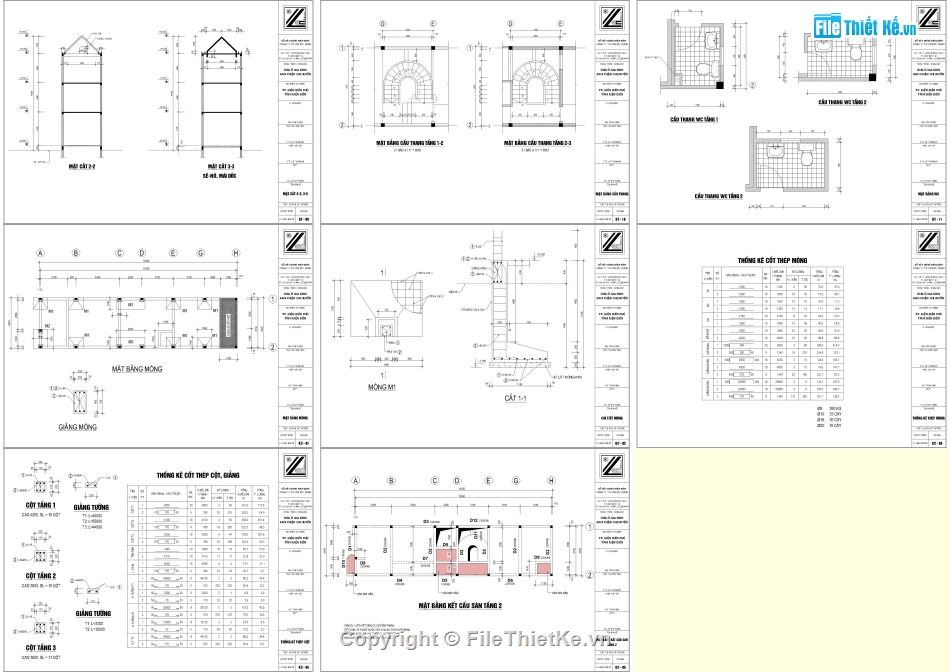Click the logo on the MÓNG M1 detail sheet
This screenshot has height=672, width=950.
tap(613, 242)
